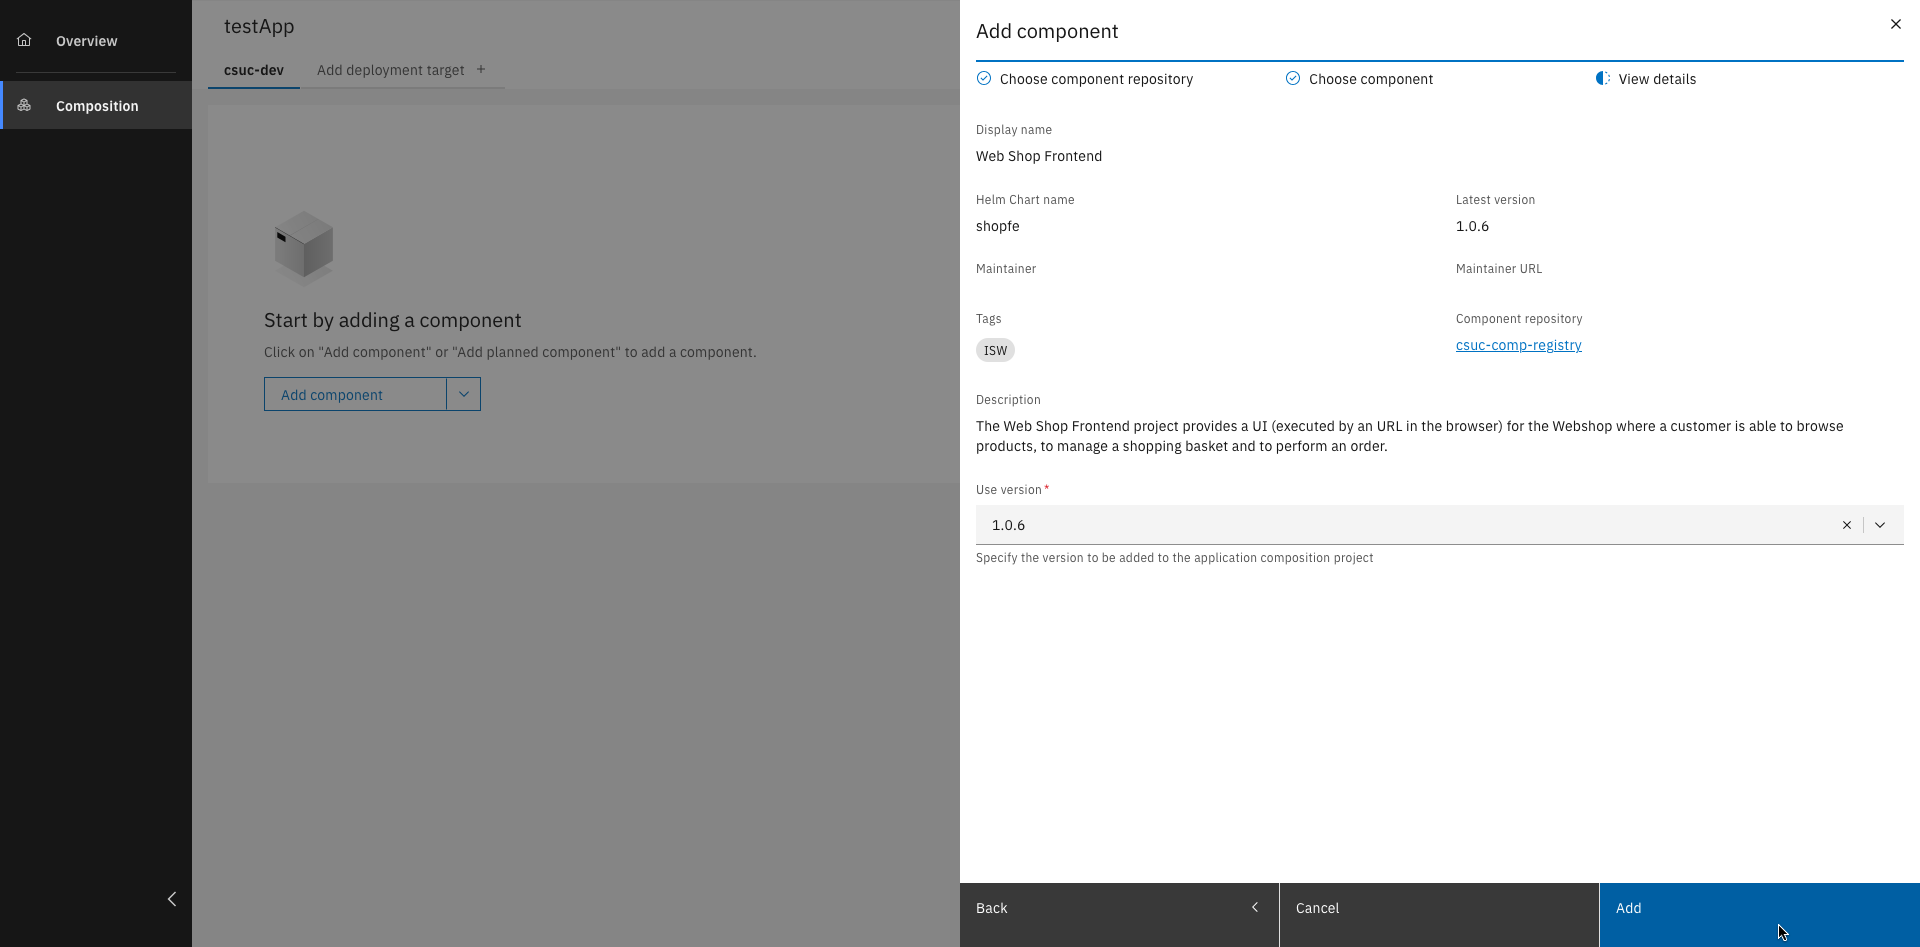Screen dimensions: 1920x947
Task: Click the checkmark icon on Choose component repository step
Action: point(984,78)
